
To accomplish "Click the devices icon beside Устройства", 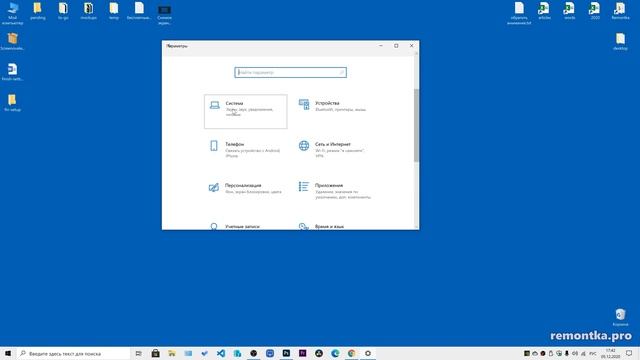I will point(304,104).
